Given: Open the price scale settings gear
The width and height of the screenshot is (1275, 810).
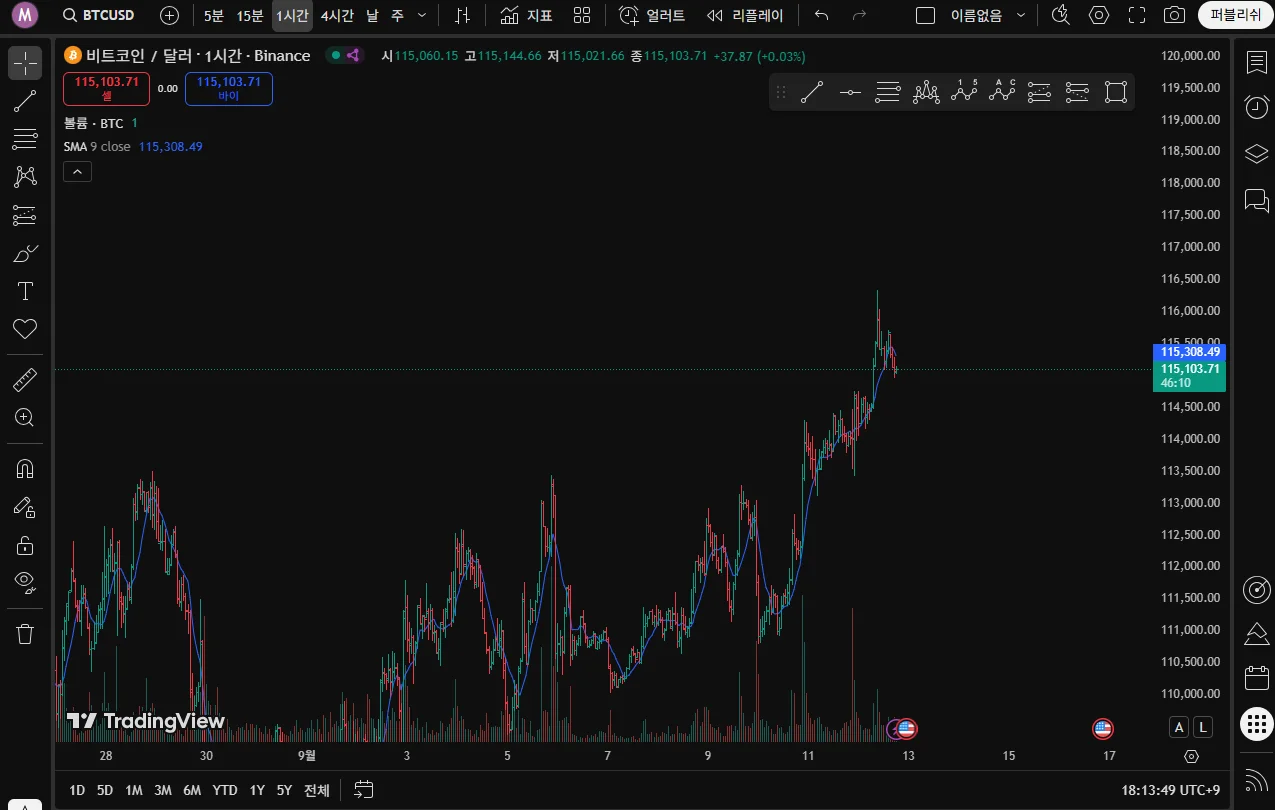Looking at the screenshot, I should pyautogui.click(x=1191, y=756).
